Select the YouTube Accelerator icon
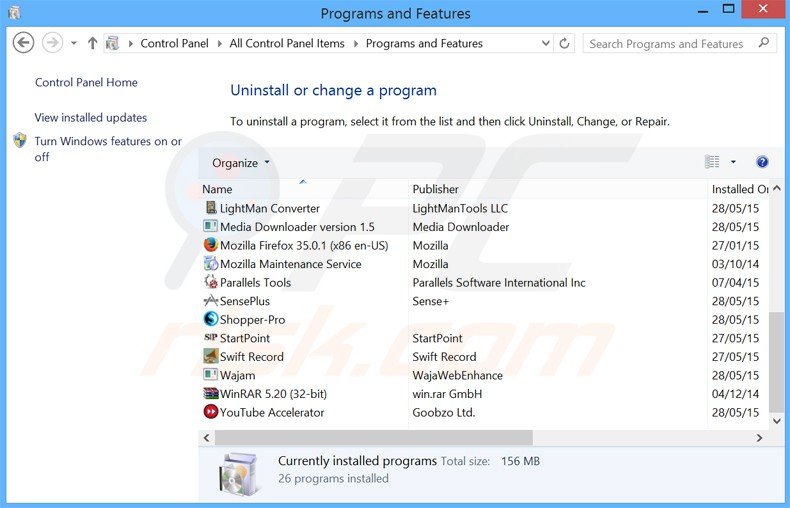 (211, 412)
